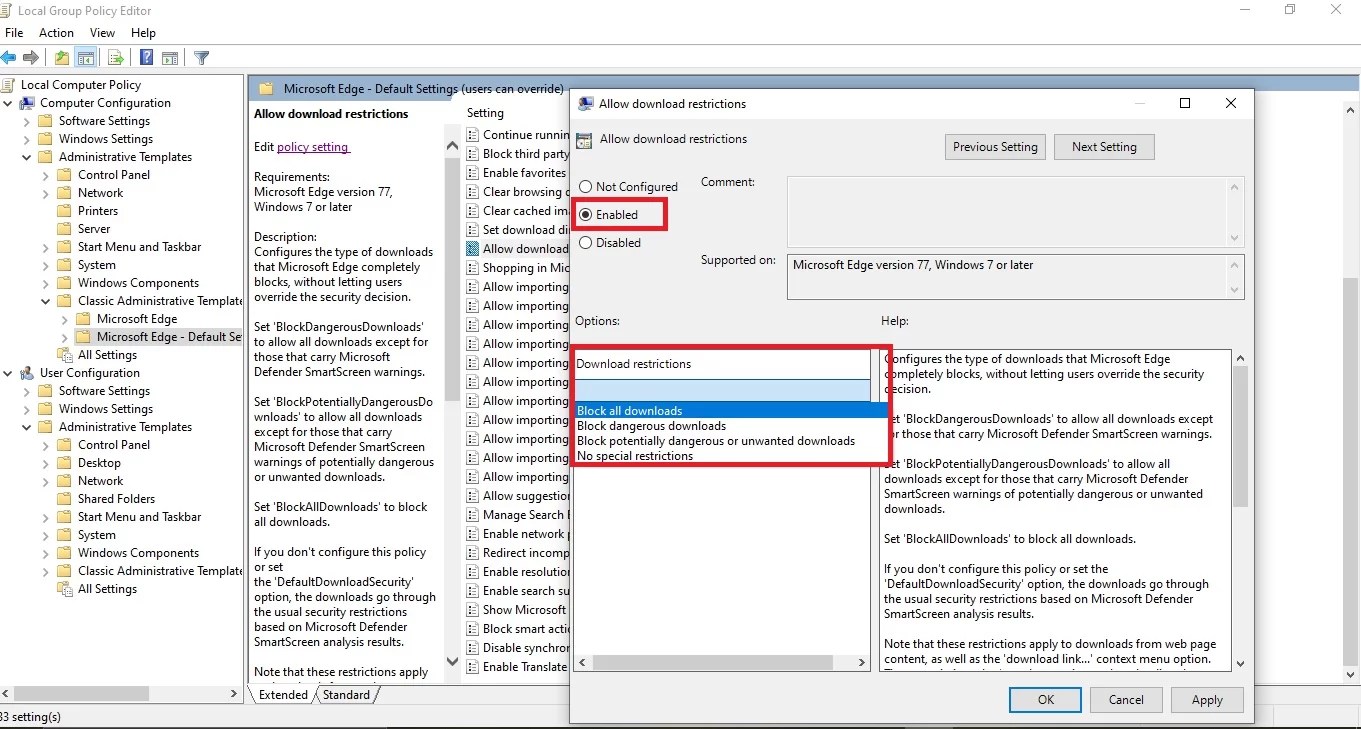
Task: Open the blue question mark Help icon
Action: point(146,58)
